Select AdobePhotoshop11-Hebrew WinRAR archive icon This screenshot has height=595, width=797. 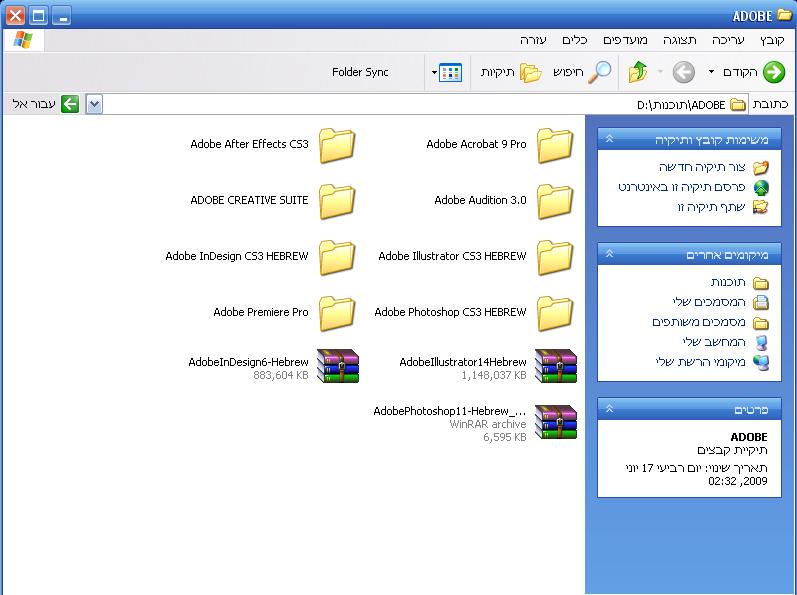(x=556, y=422)
